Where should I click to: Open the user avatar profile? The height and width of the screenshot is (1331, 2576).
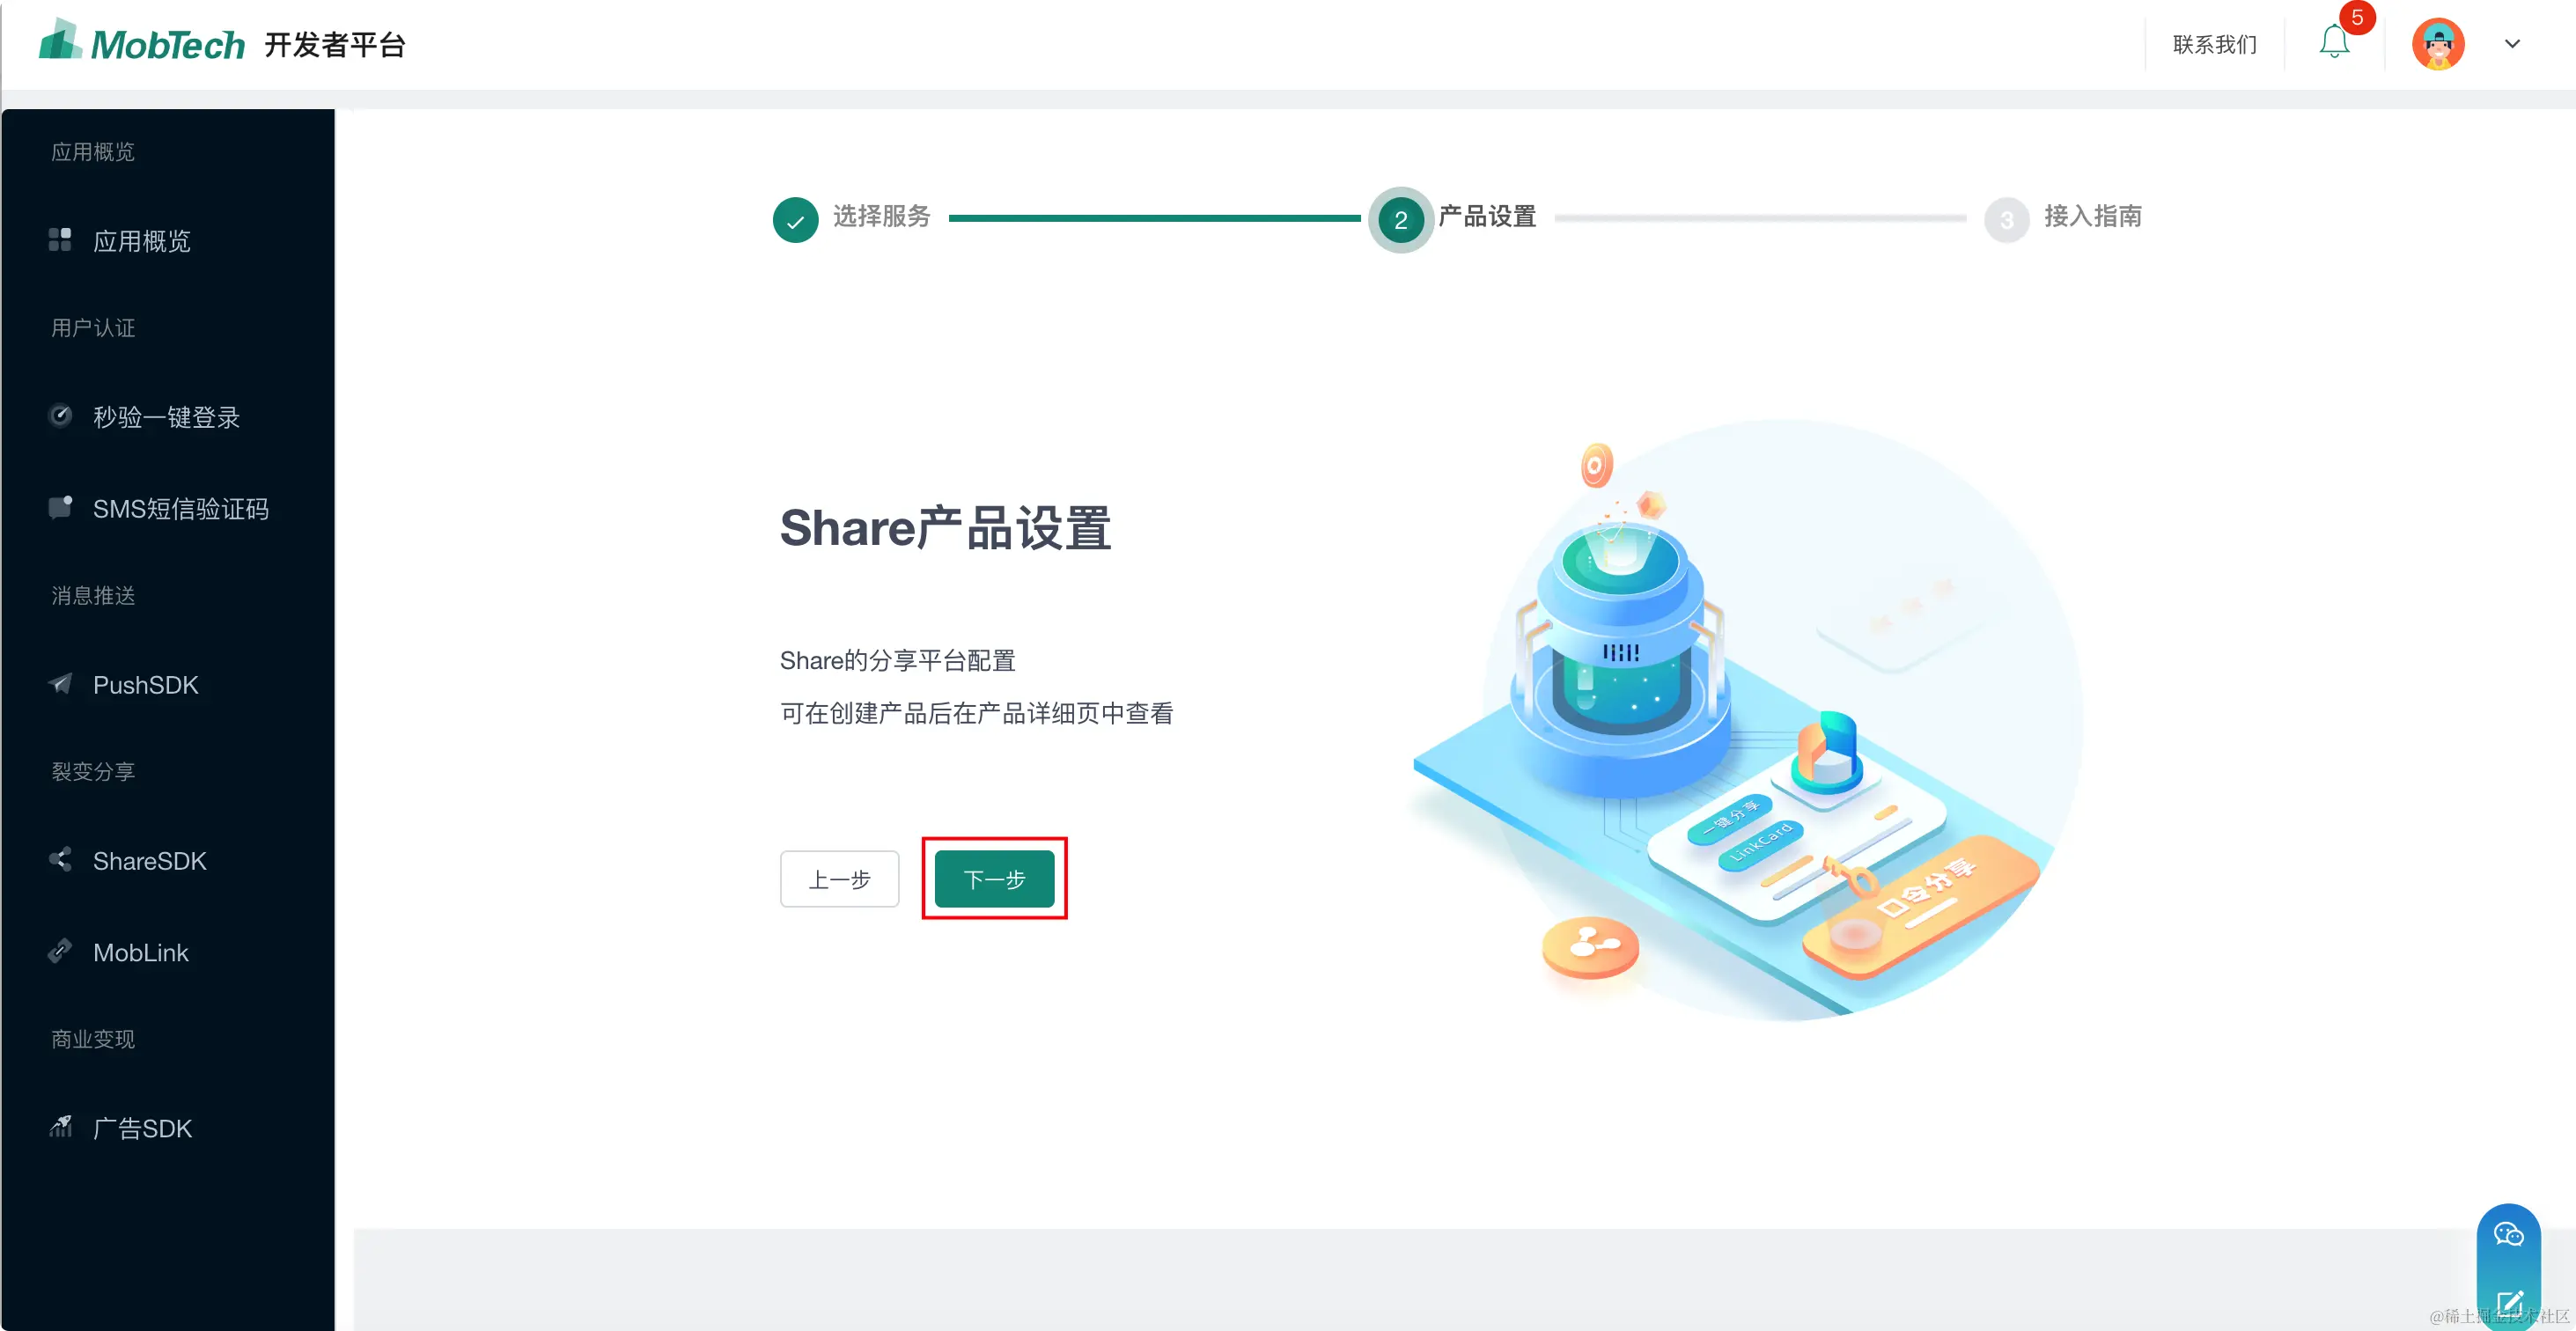coord(2437,44)
